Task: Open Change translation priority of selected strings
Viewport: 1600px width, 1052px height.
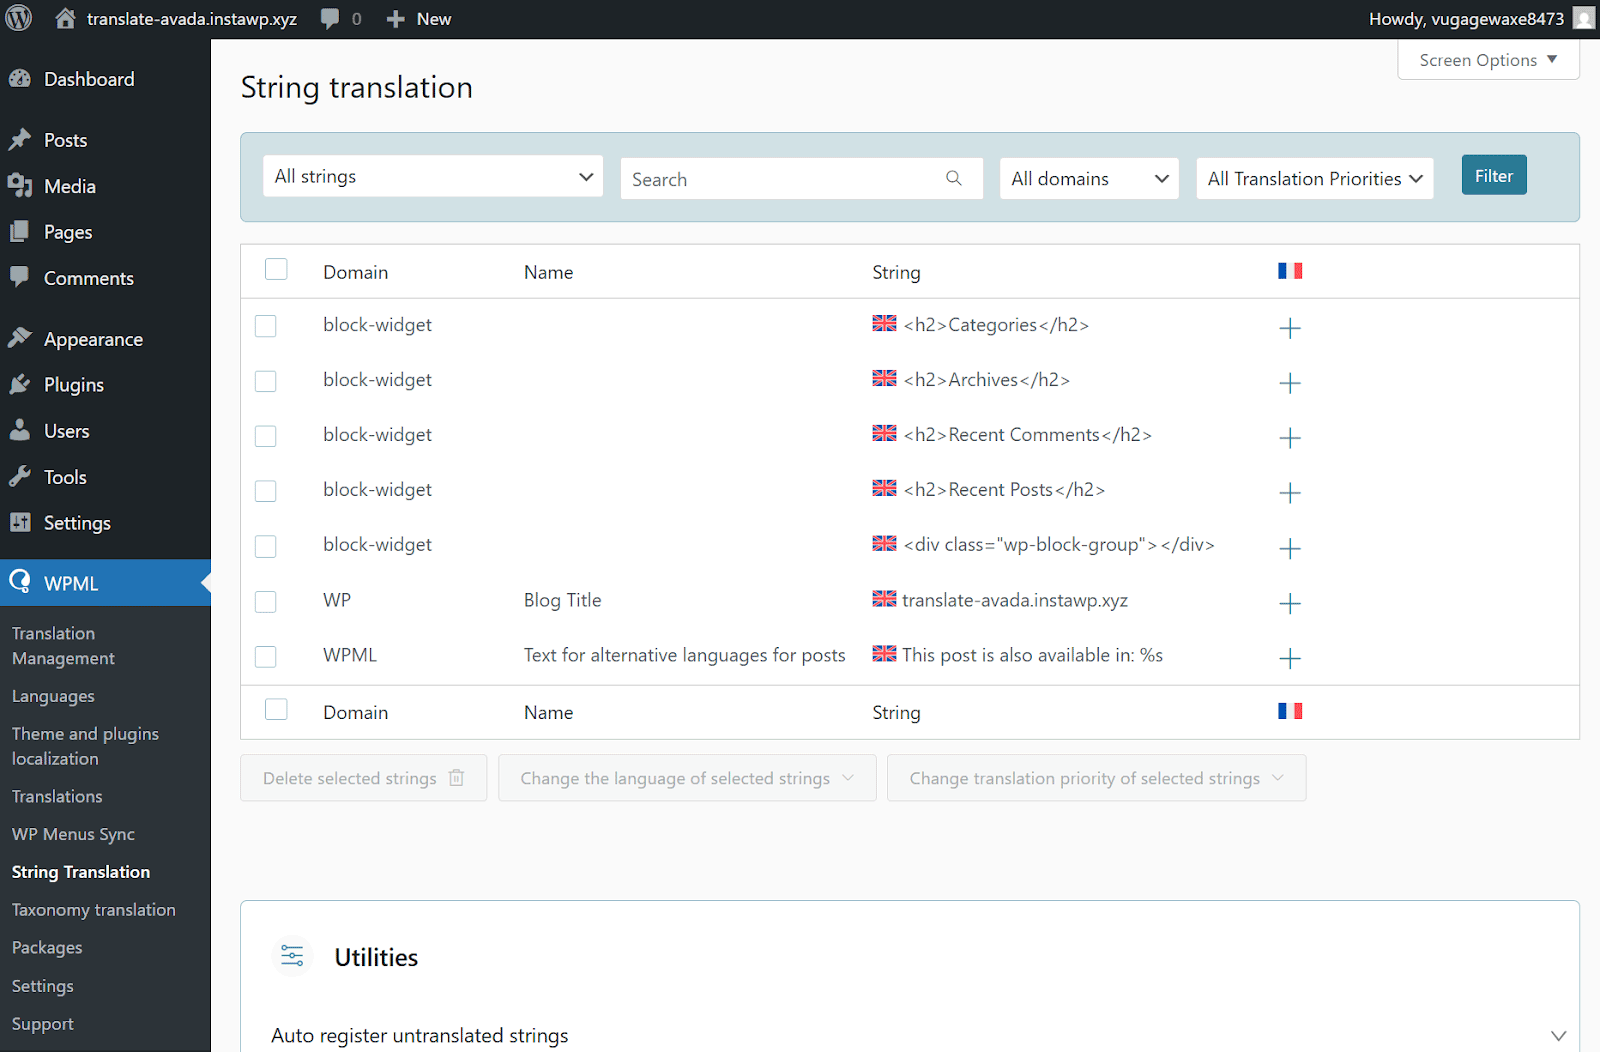Action: point(1096,778)
